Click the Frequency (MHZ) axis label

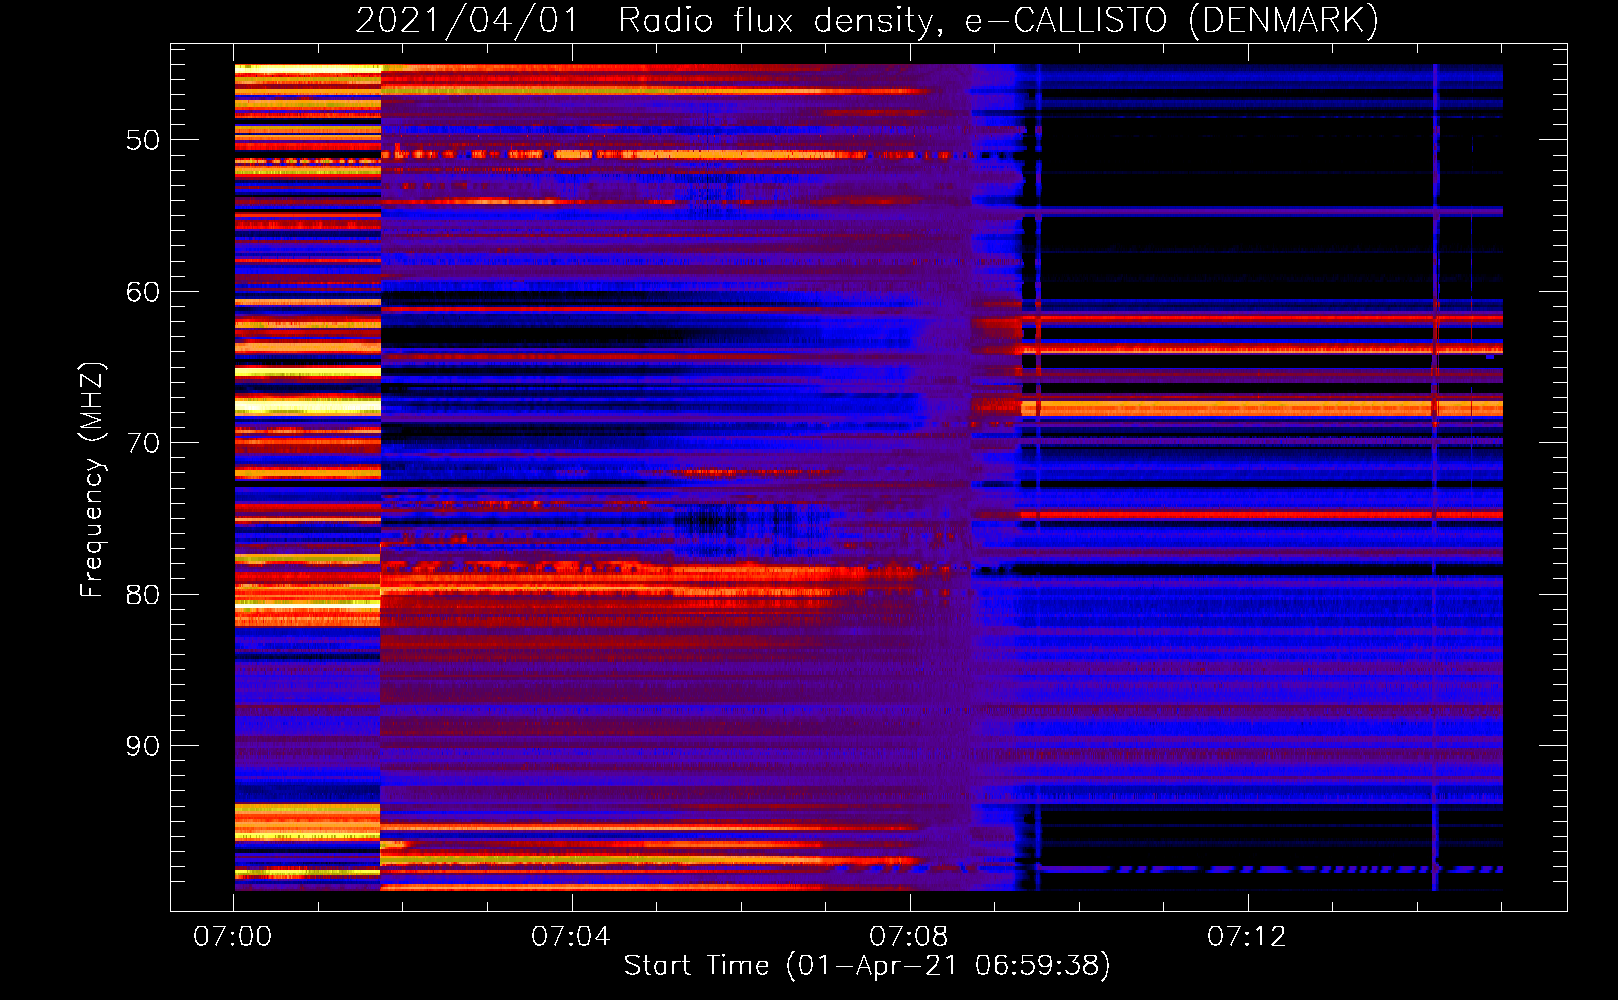coord(92,480)
